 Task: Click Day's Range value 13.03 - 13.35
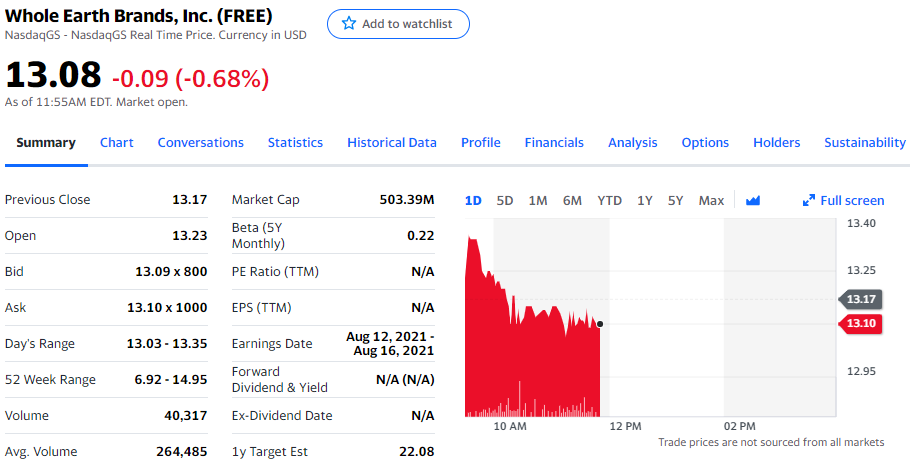(167, 344)
